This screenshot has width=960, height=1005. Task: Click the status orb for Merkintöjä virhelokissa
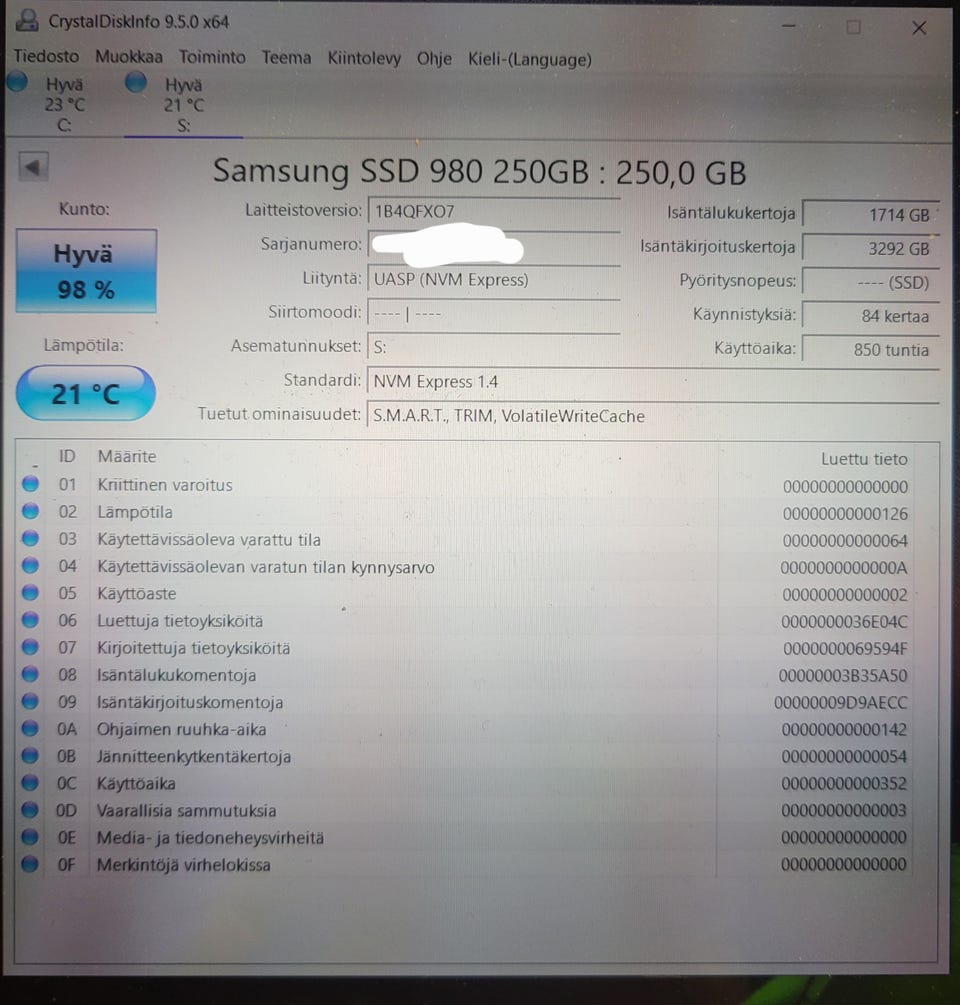click(30, 863)
